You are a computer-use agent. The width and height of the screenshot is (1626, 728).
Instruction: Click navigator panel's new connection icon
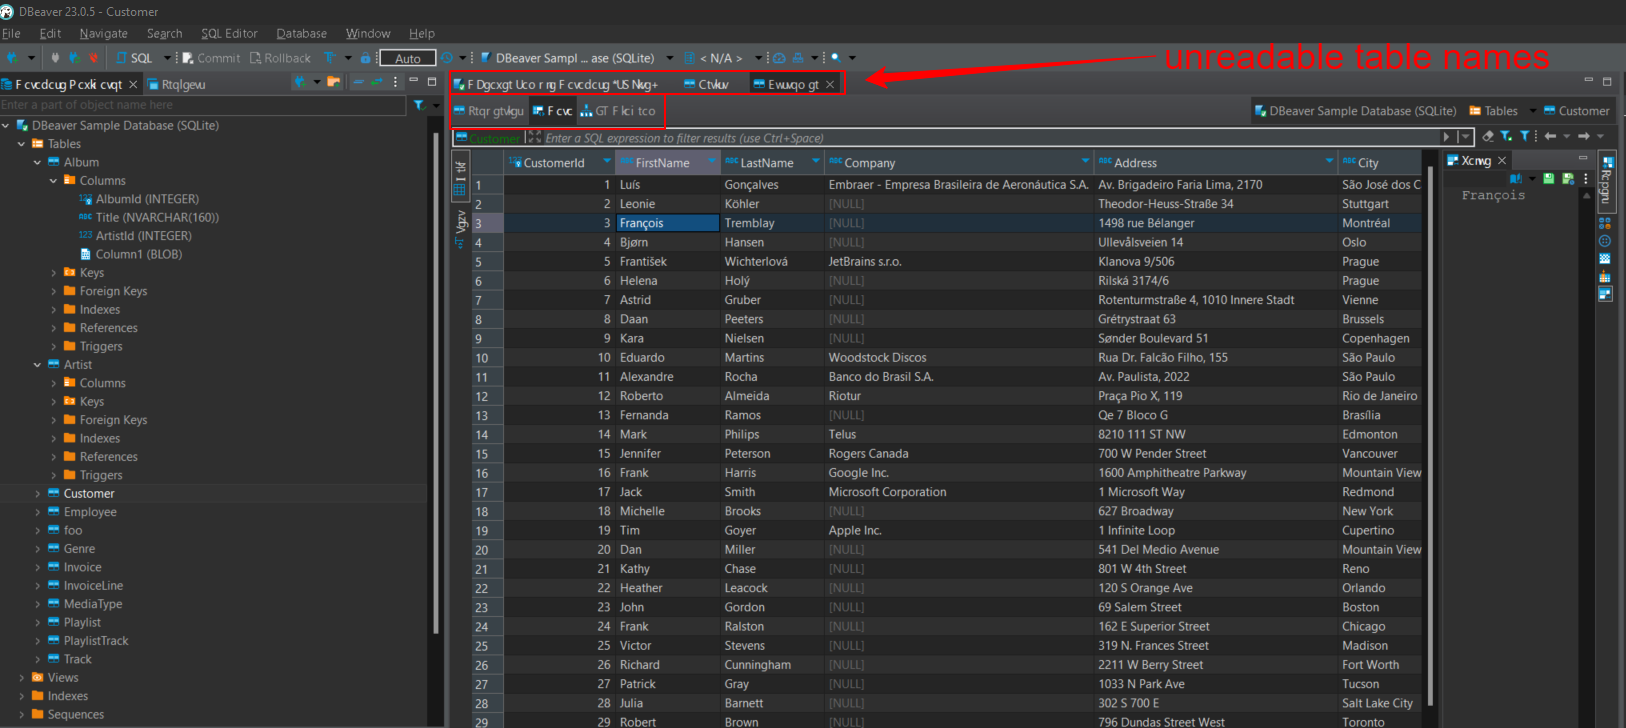299,82
